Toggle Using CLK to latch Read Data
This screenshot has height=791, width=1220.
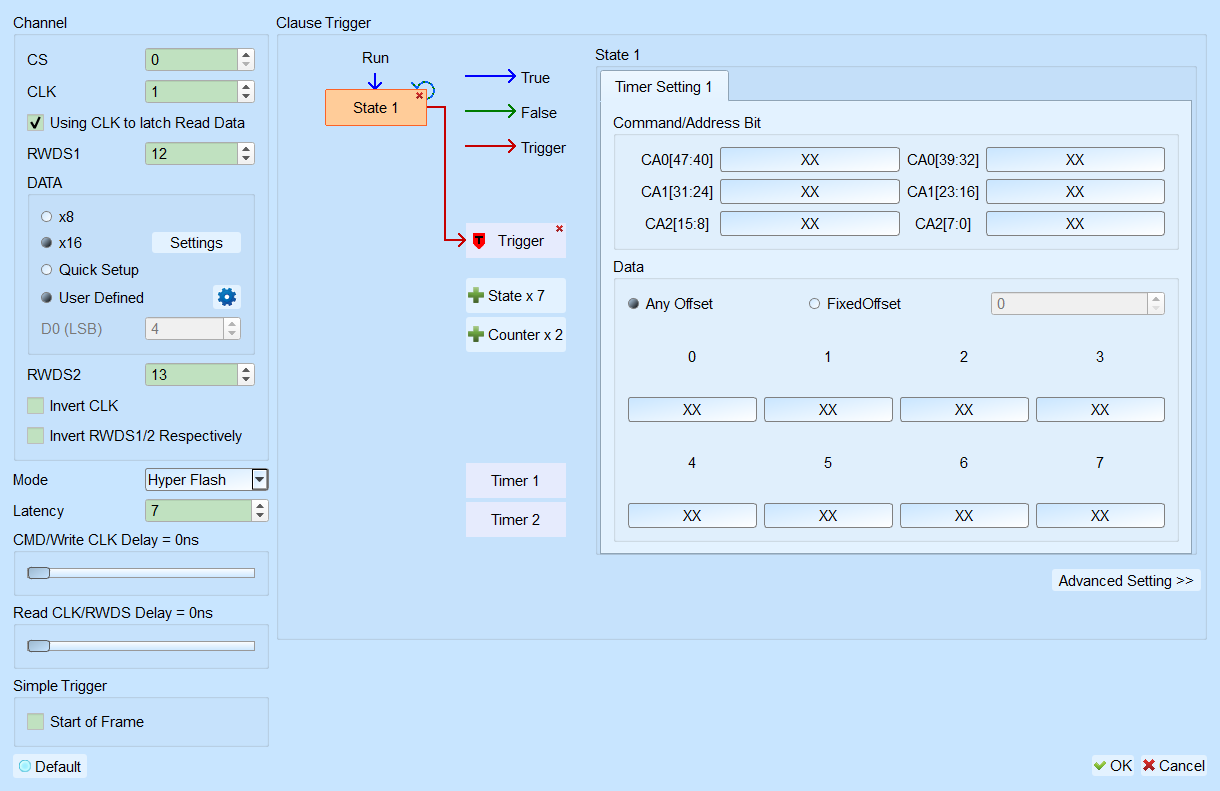[x=36, y=123]
